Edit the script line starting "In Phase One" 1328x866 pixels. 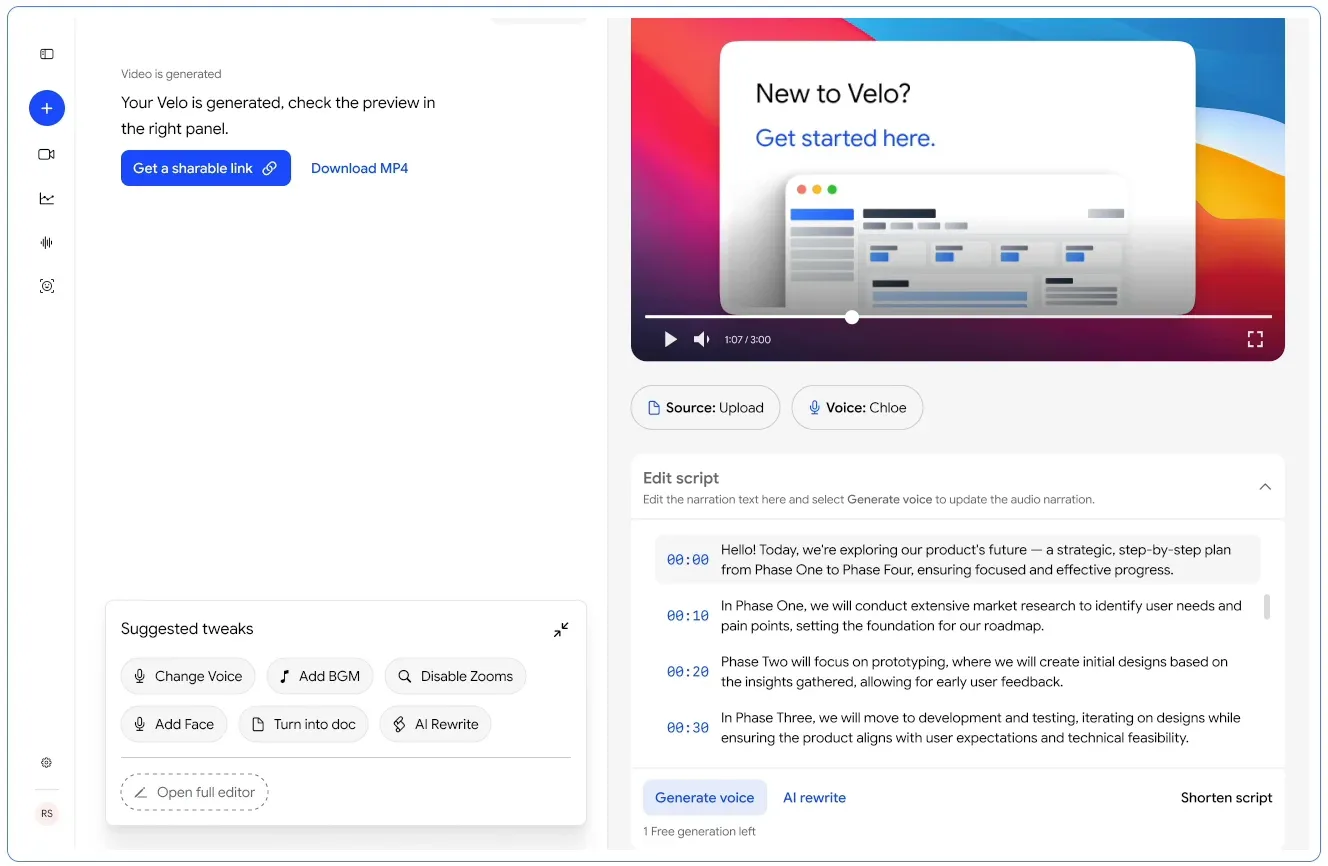coord(981,616)
